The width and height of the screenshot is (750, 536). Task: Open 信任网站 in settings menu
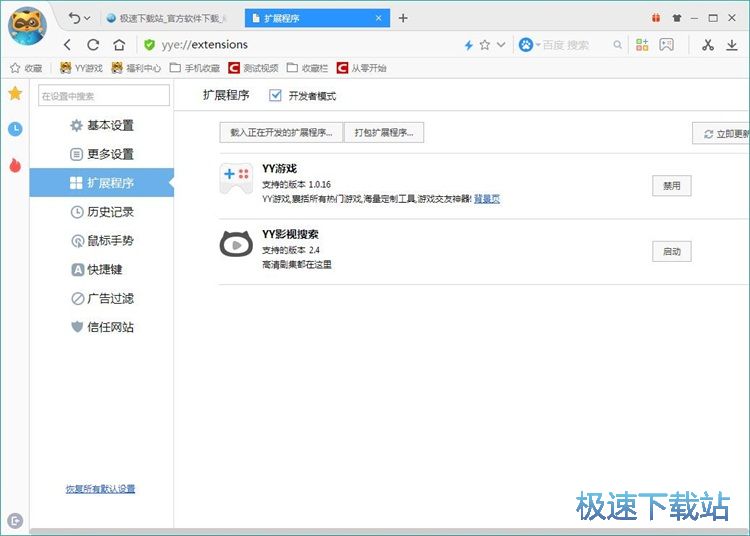point(102,327)
